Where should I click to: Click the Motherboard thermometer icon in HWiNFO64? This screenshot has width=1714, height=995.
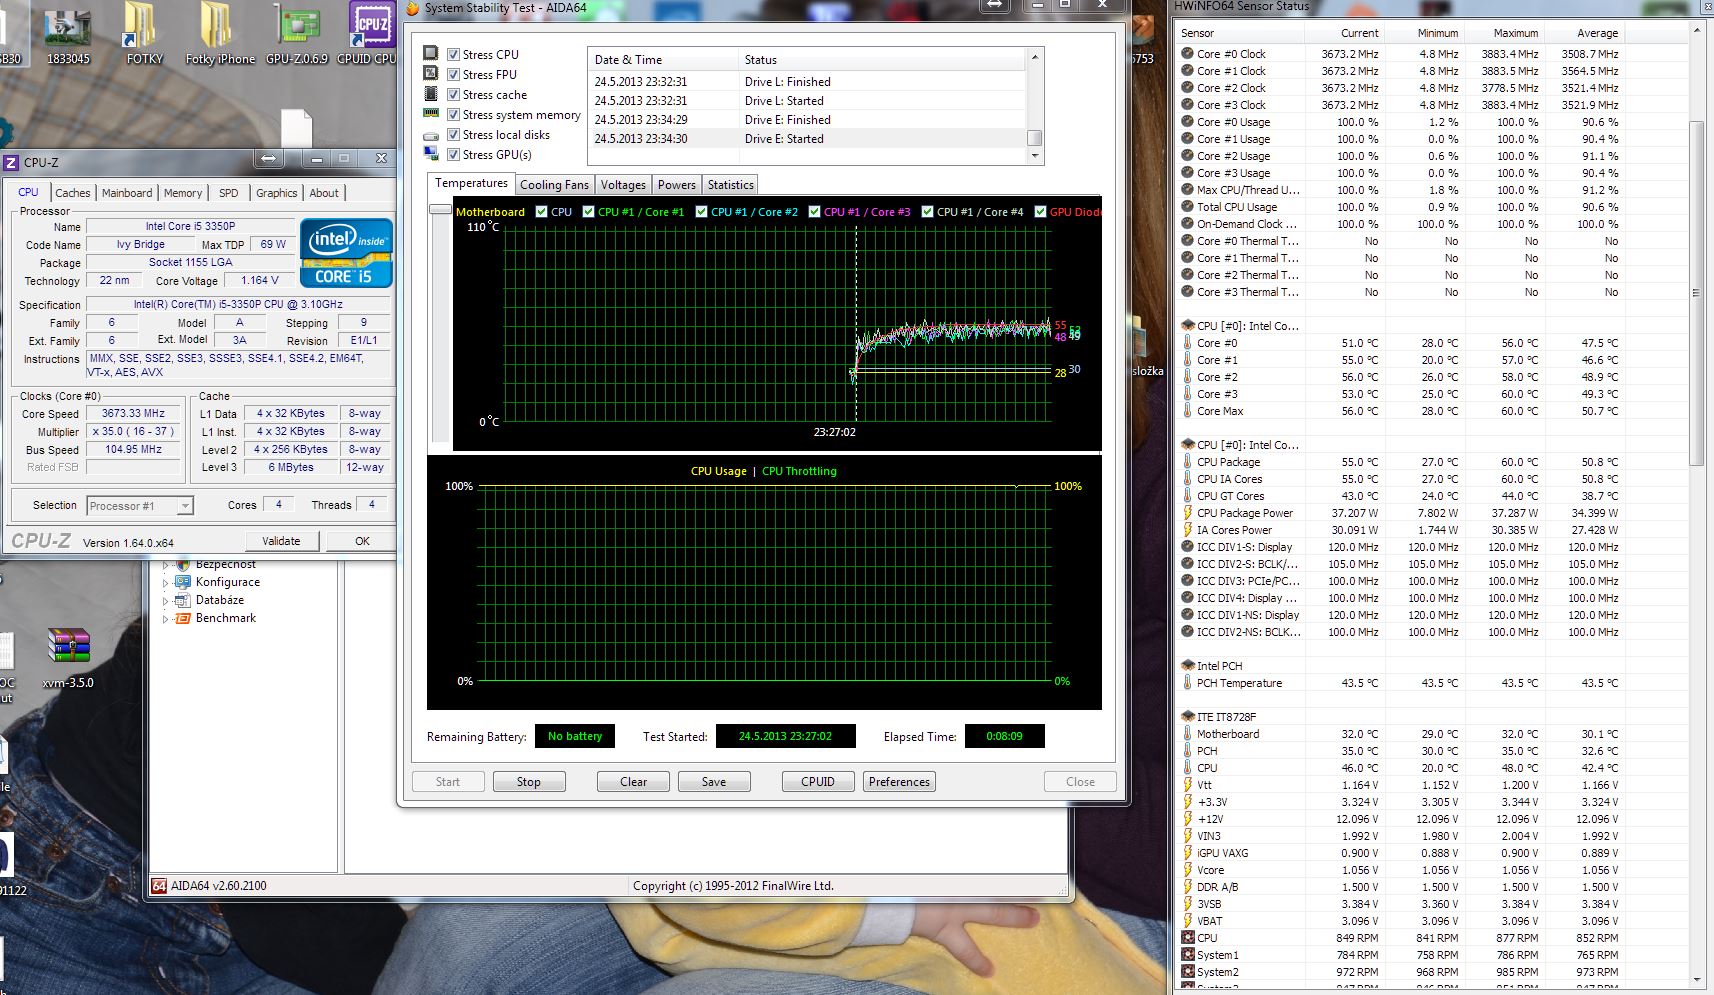tap(1188, 734)
